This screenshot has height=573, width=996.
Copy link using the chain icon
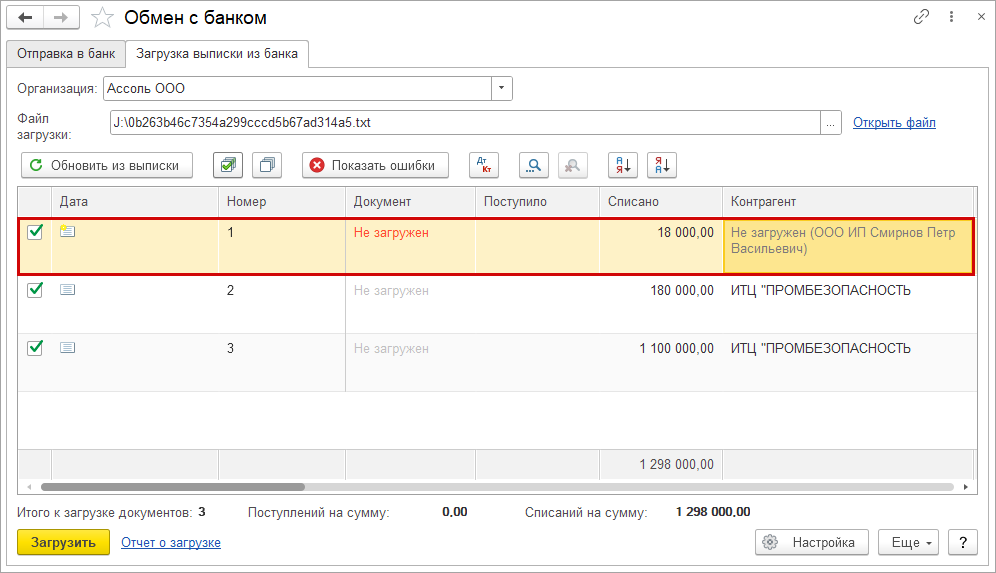click(921, 18)
